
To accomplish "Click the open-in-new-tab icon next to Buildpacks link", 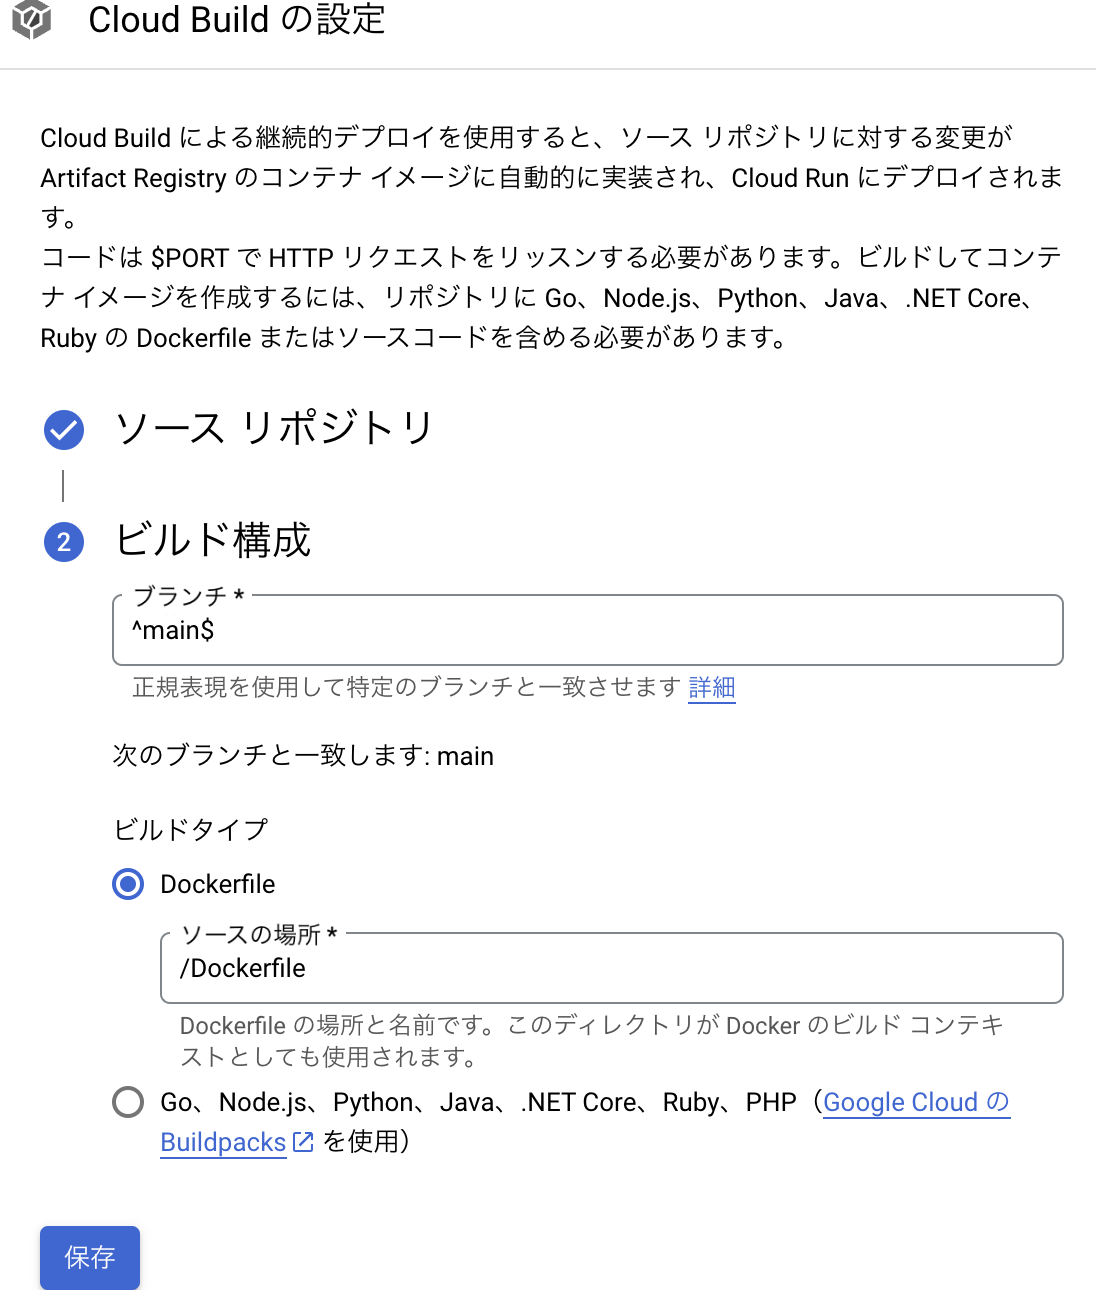I will [303, 1141].
